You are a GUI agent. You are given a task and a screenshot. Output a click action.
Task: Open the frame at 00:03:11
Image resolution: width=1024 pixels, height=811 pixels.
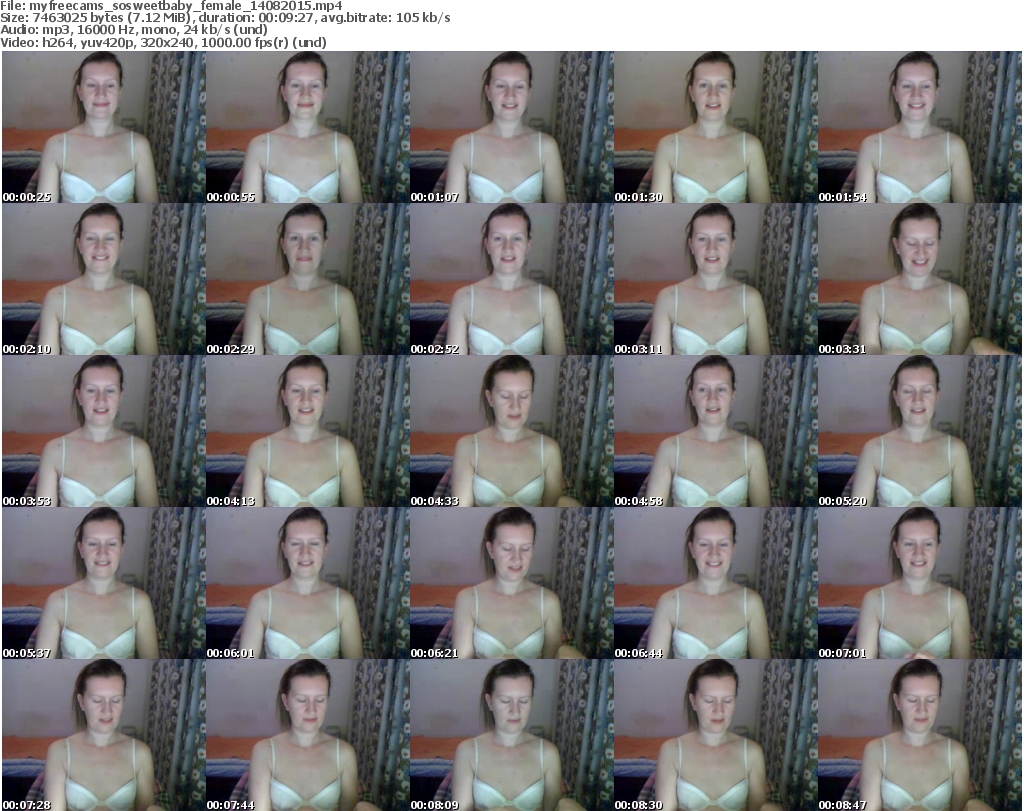pyautogui.click(x=716, y=279)
